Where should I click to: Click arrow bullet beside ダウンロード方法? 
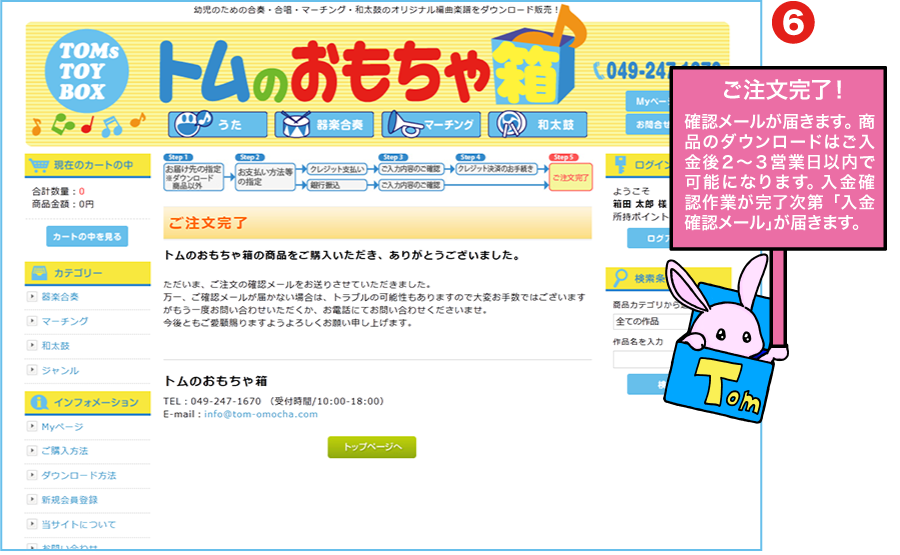pos(32,475)
